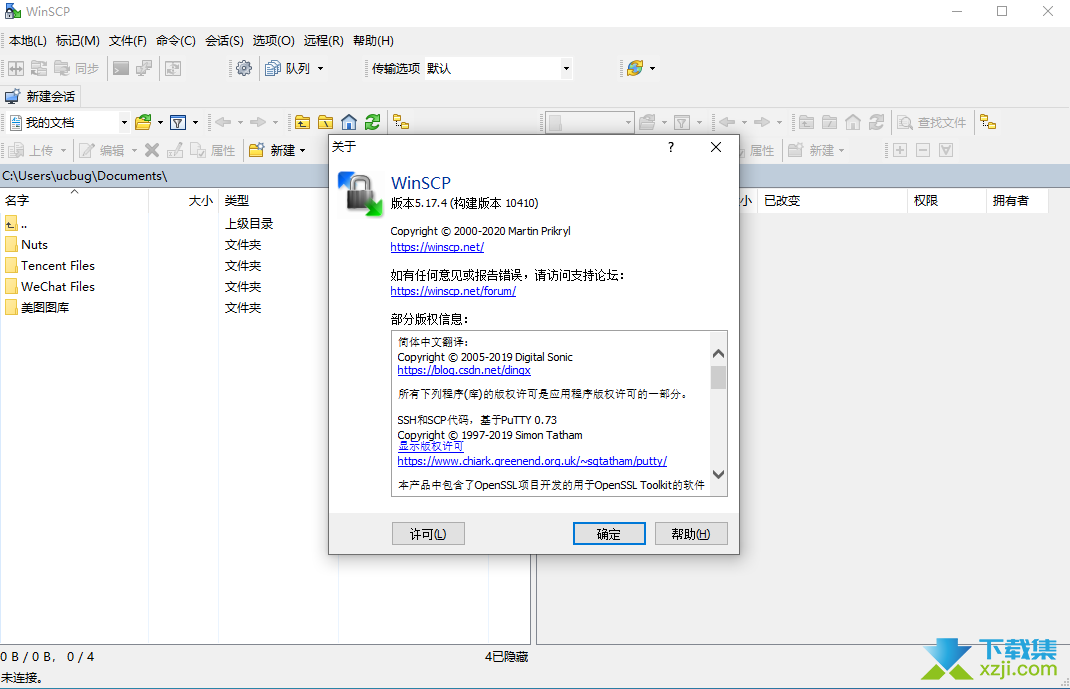Open the 标记(M) menu
This screenshot has width=1070, height=689.
tap(78, 41)
